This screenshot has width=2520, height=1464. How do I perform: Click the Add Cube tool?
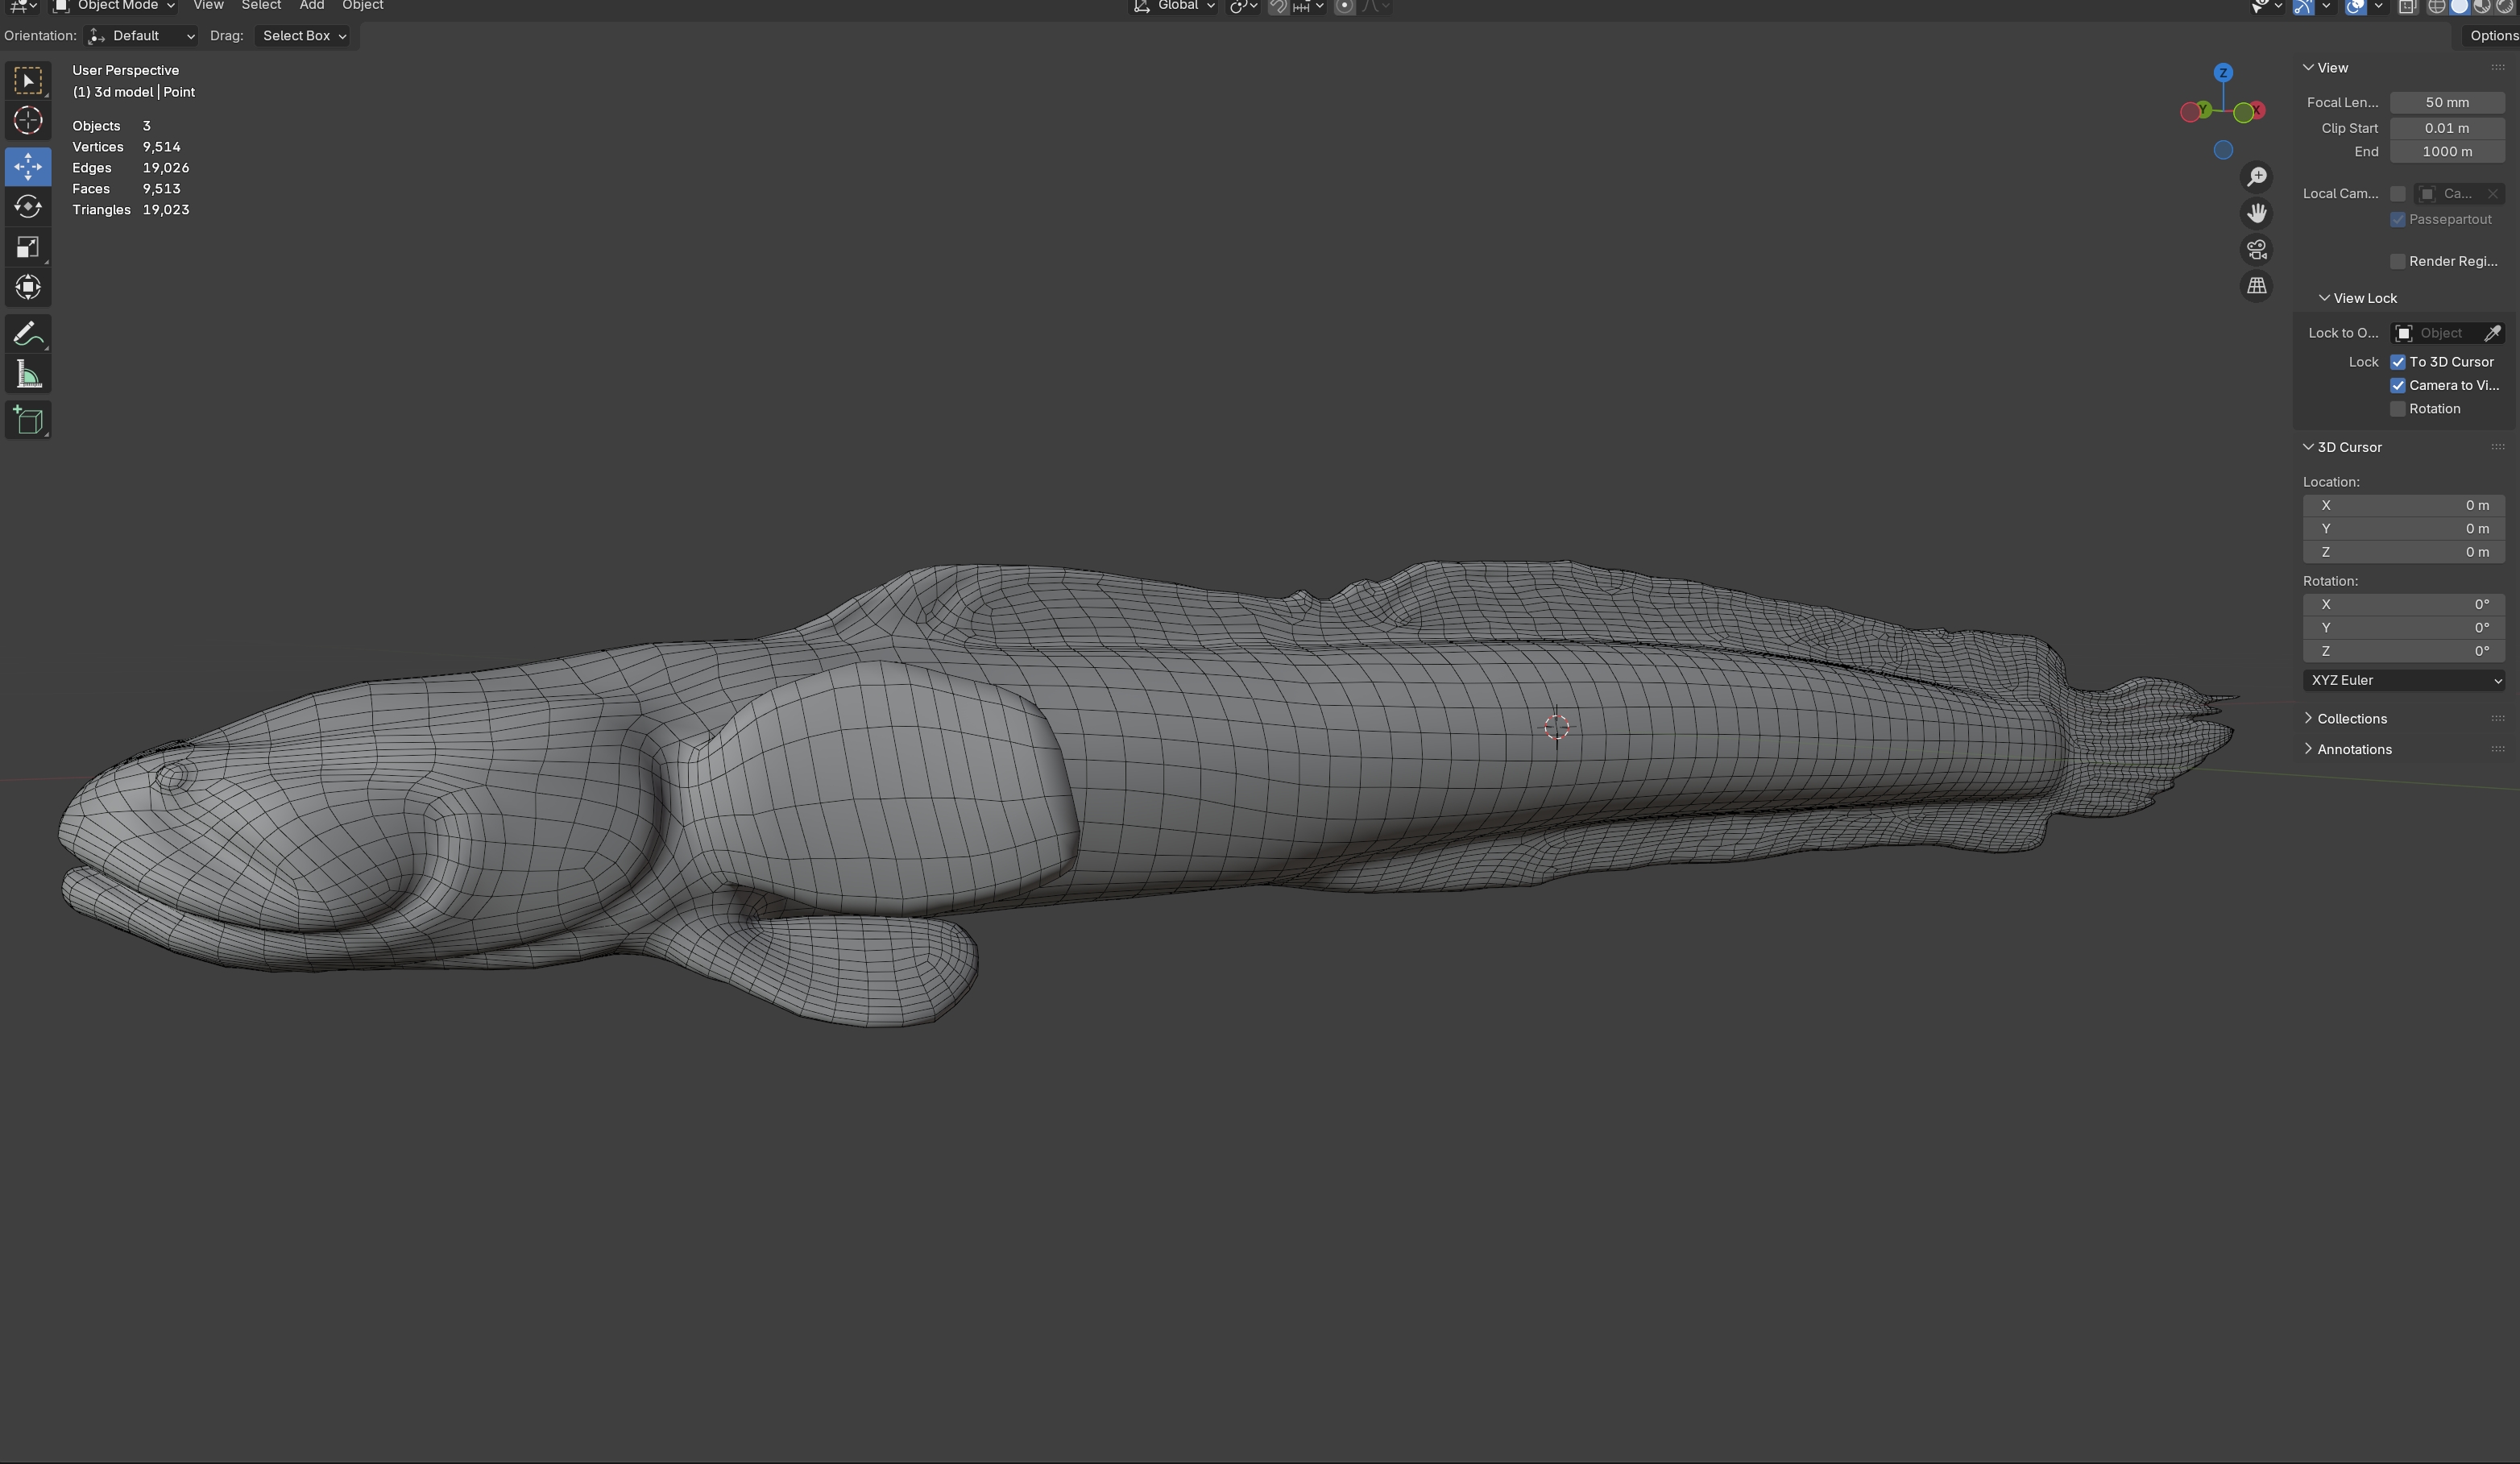28,421
